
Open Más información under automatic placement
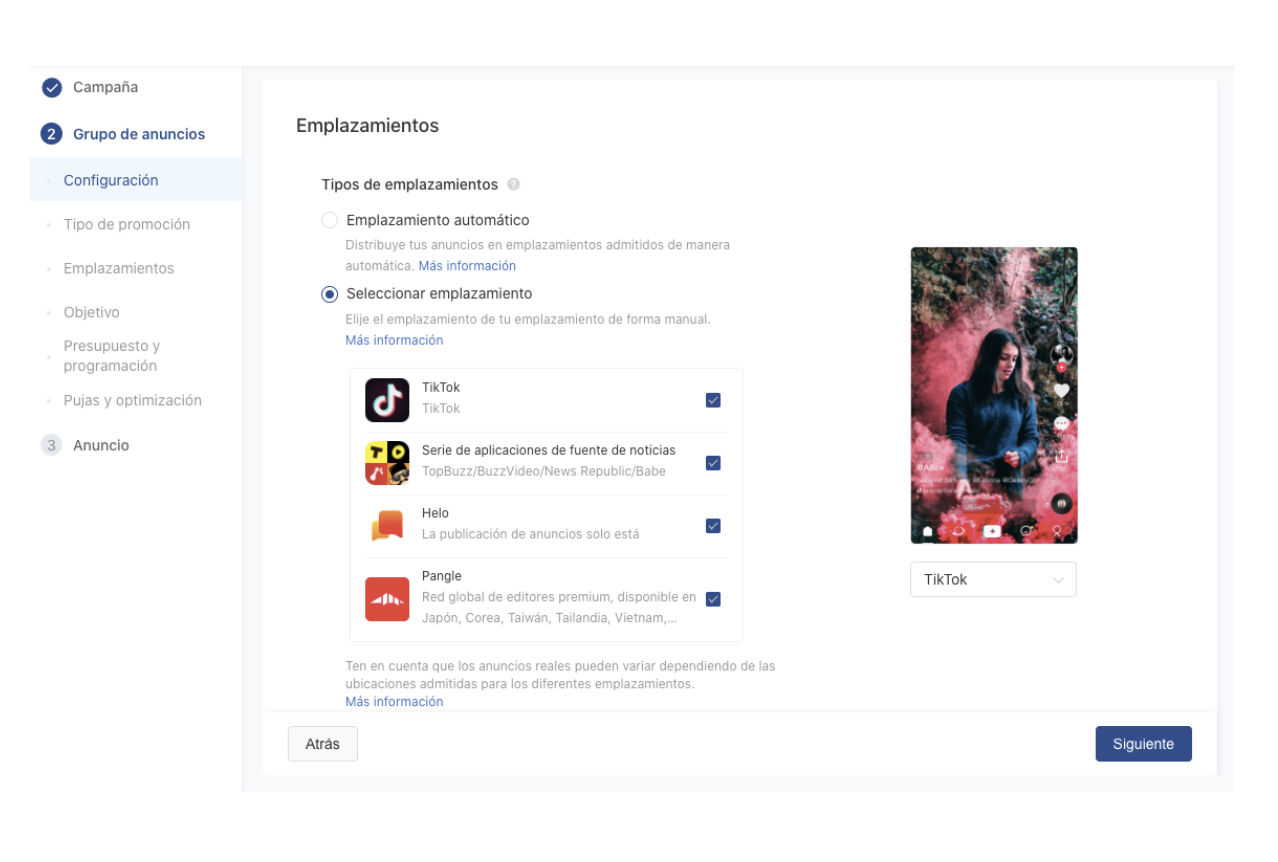(x=467, y=266)
